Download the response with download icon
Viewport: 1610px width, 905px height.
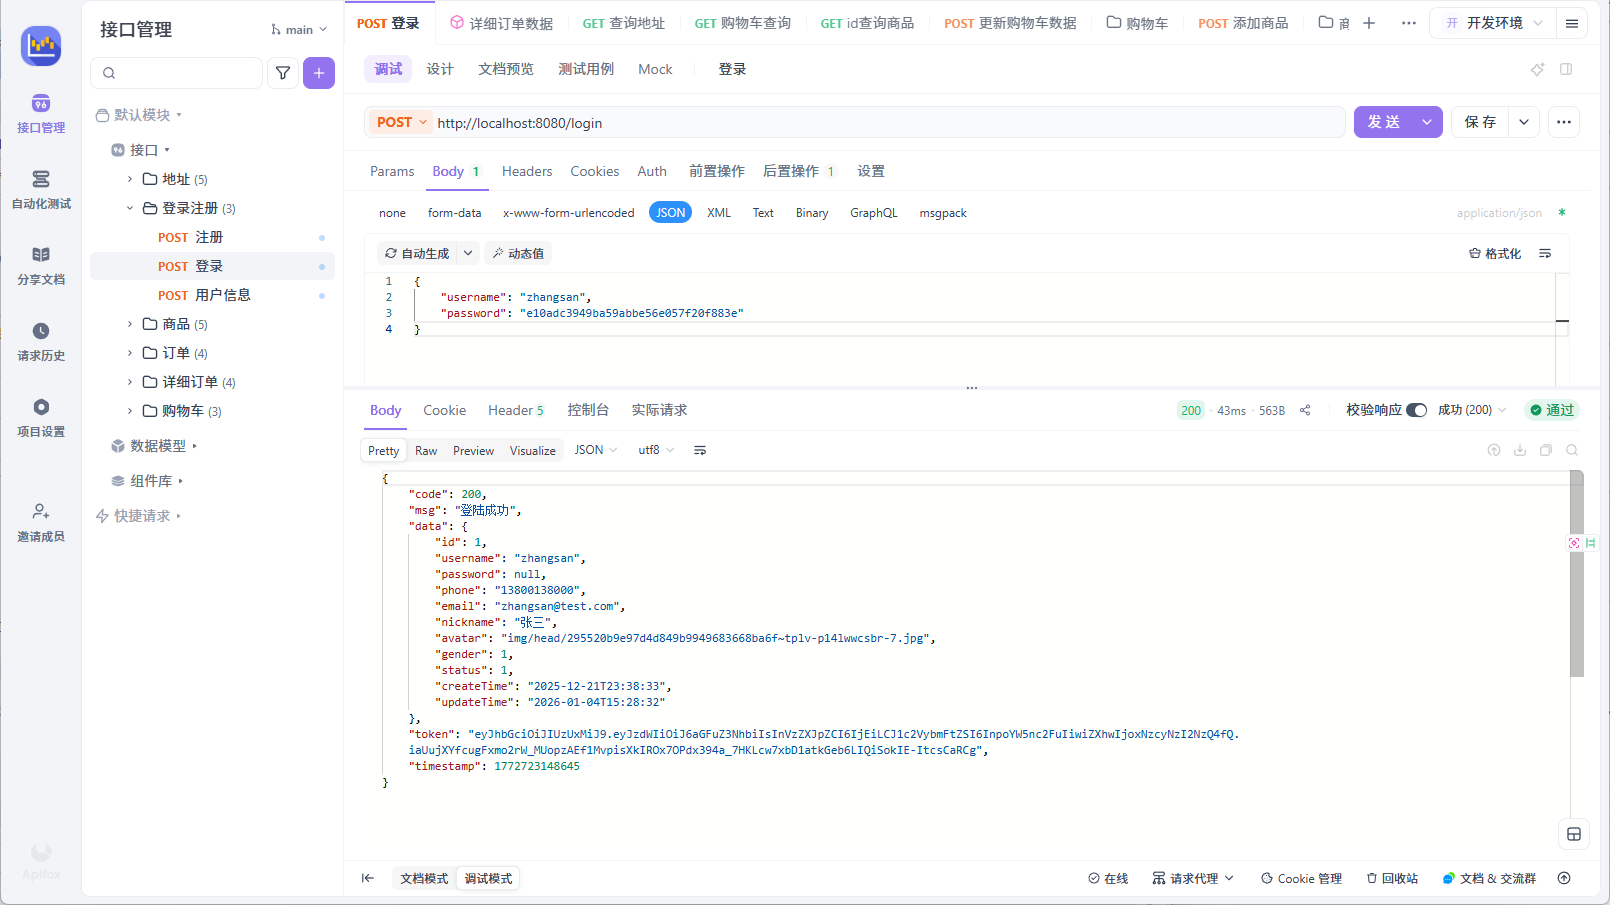coord(1520,451)
